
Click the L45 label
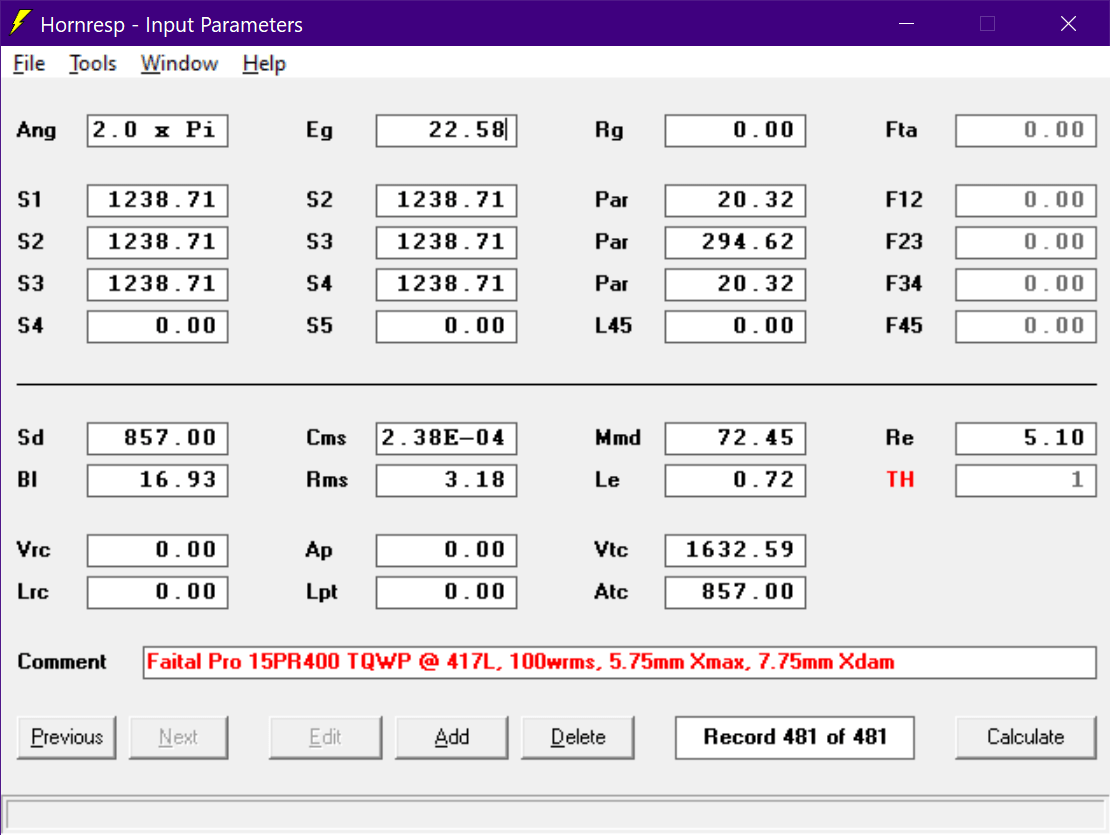613,326
